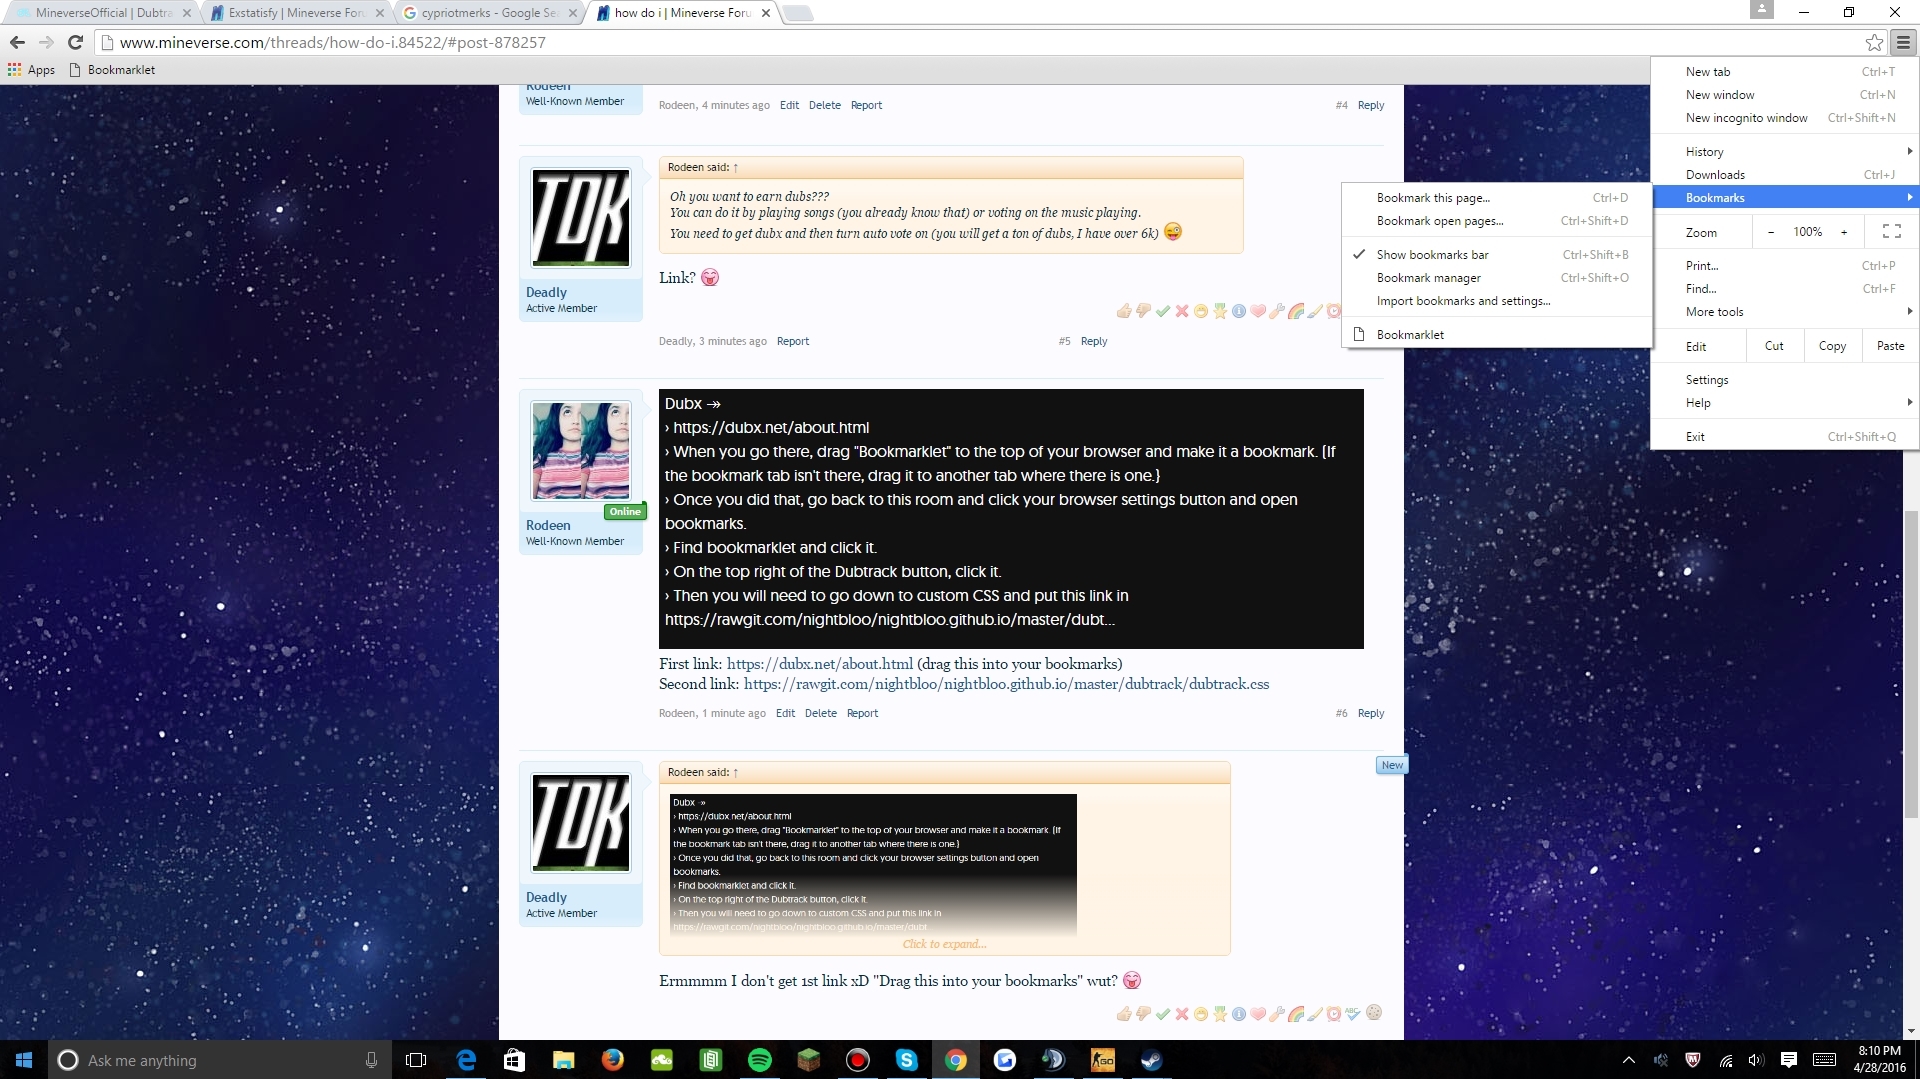1920x1079 pixels.
Task: Click the thumbs-down rating under the Ermmmm post
Action: [x=1143, y=1013]
